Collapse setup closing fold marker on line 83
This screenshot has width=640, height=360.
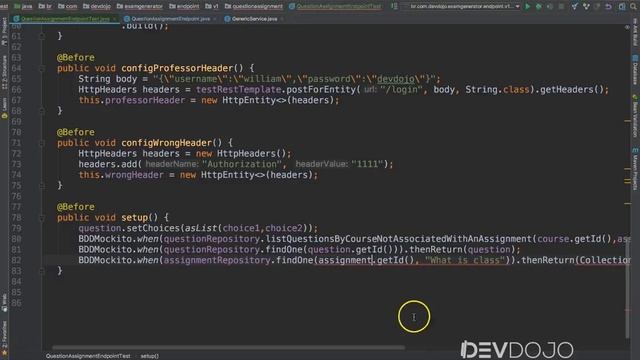42,271
